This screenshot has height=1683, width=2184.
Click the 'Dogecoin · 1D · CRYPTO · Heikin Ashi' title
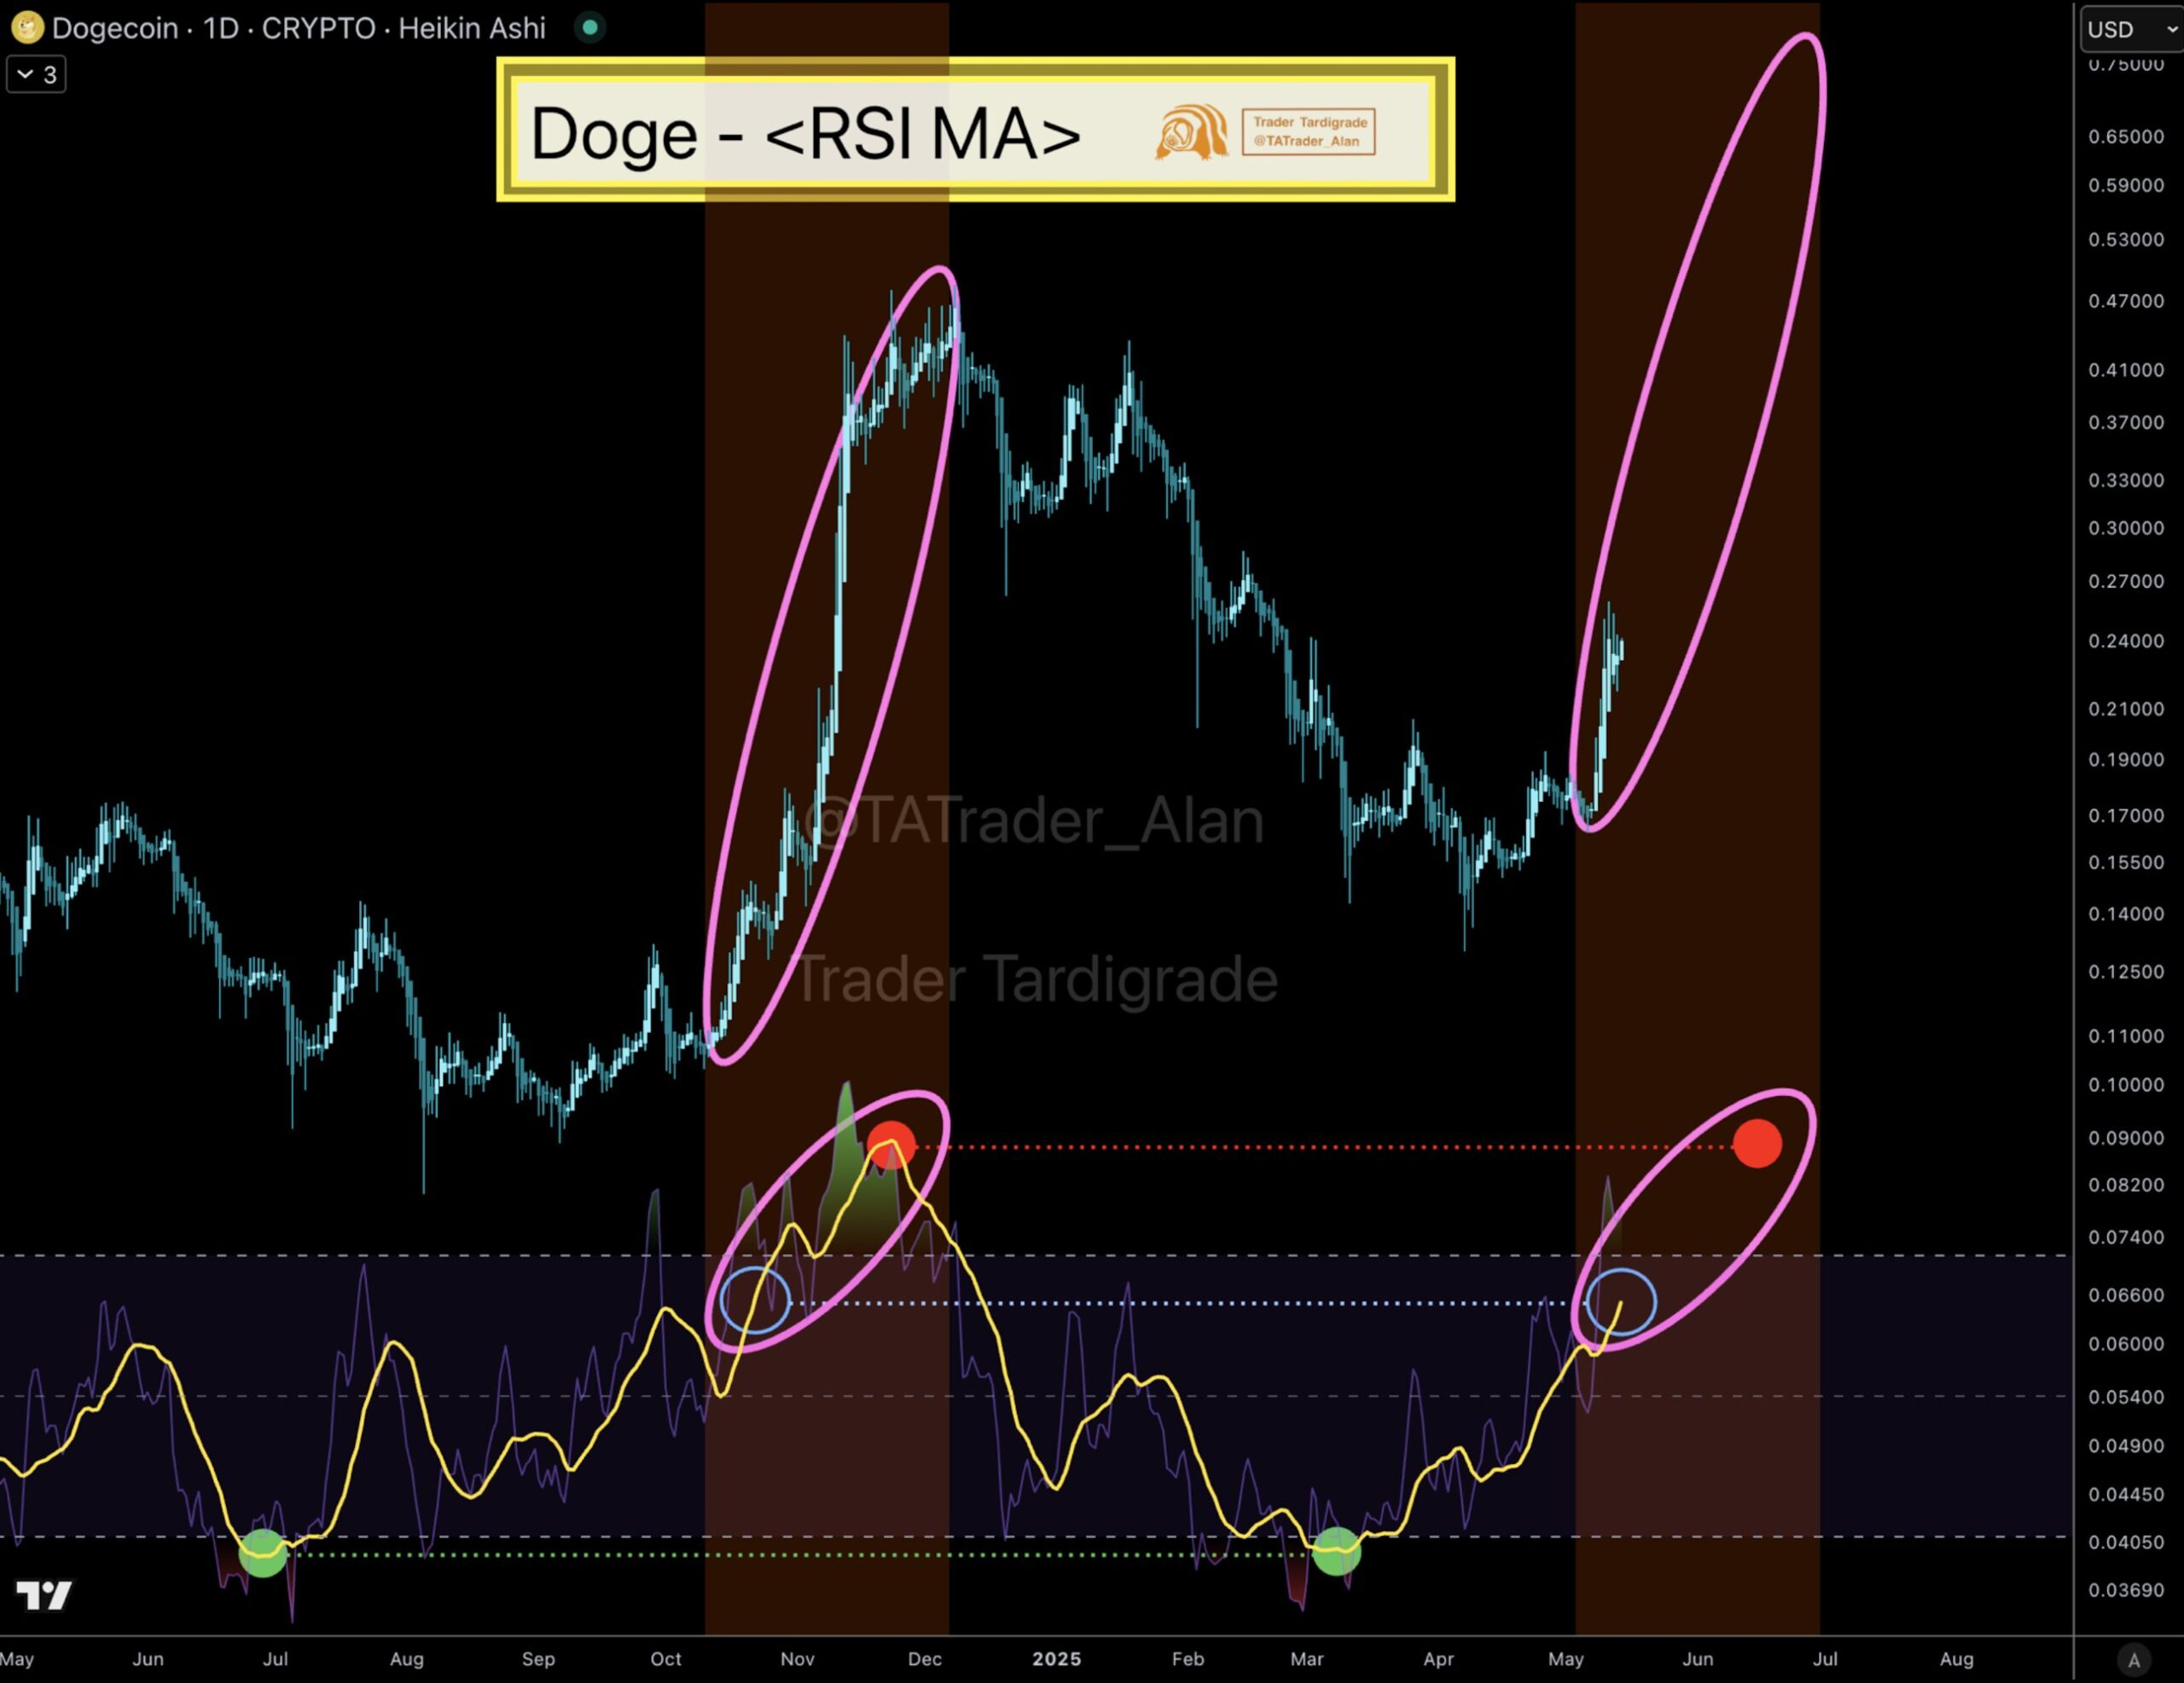pos(299,28)
